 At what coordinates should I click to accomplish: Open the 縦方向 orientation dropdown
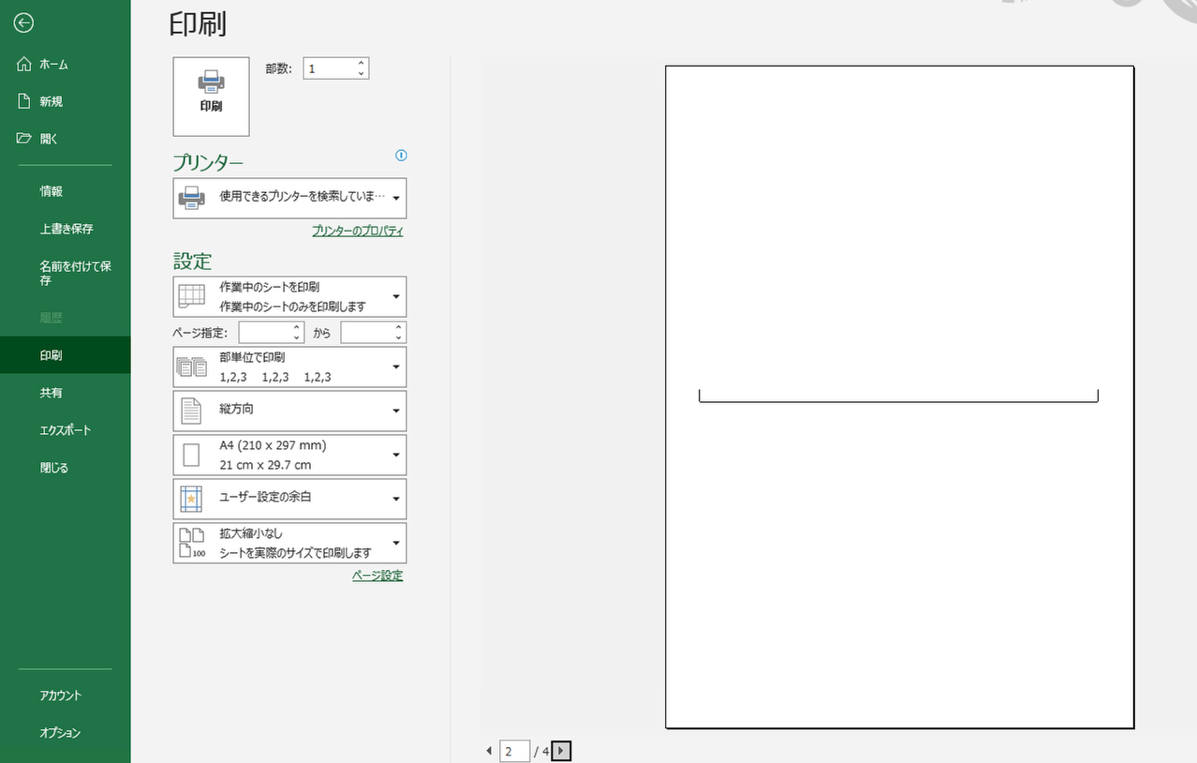tap(290, 410)
